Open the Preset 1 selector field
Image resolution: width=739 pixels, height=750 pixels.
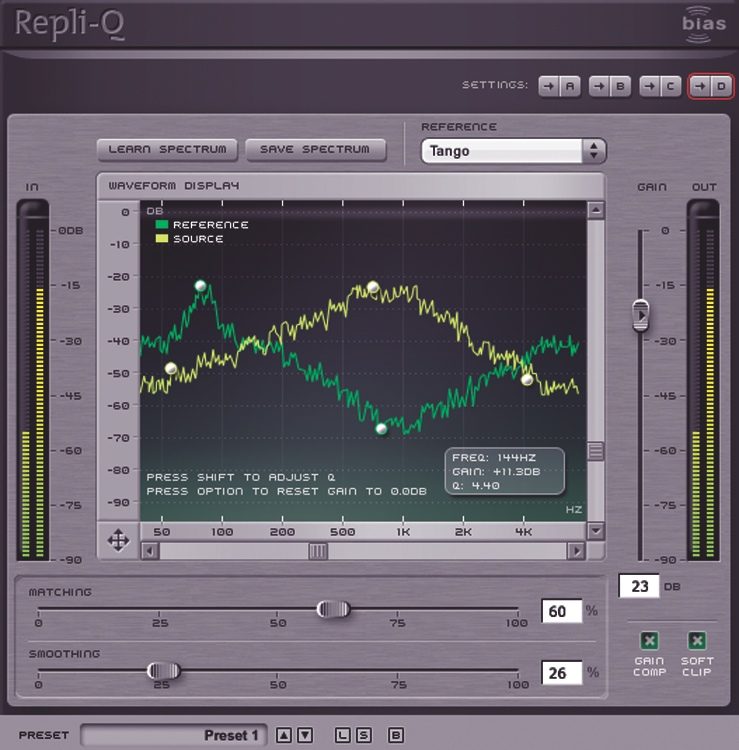click(174, 735)
